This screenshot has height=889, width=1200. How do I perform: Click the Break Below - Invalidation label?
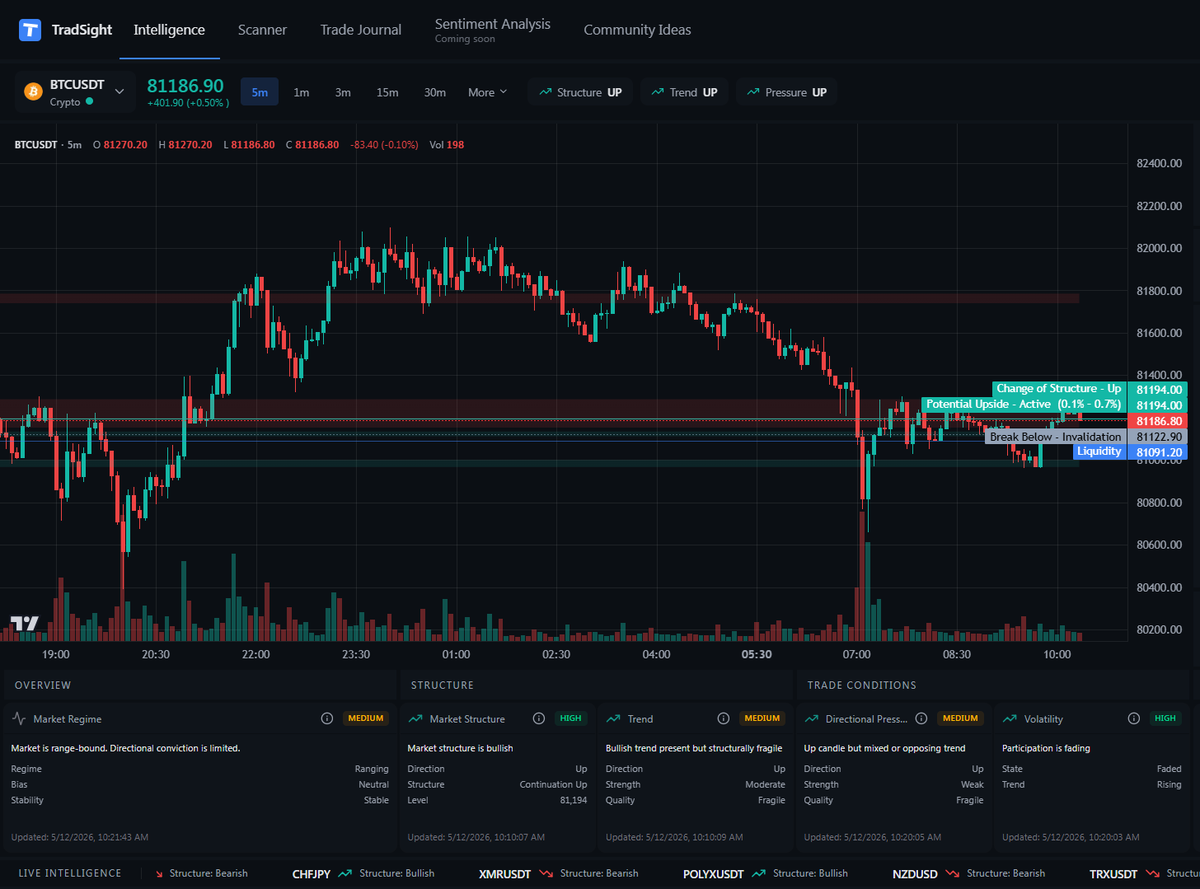(1056, 437)
